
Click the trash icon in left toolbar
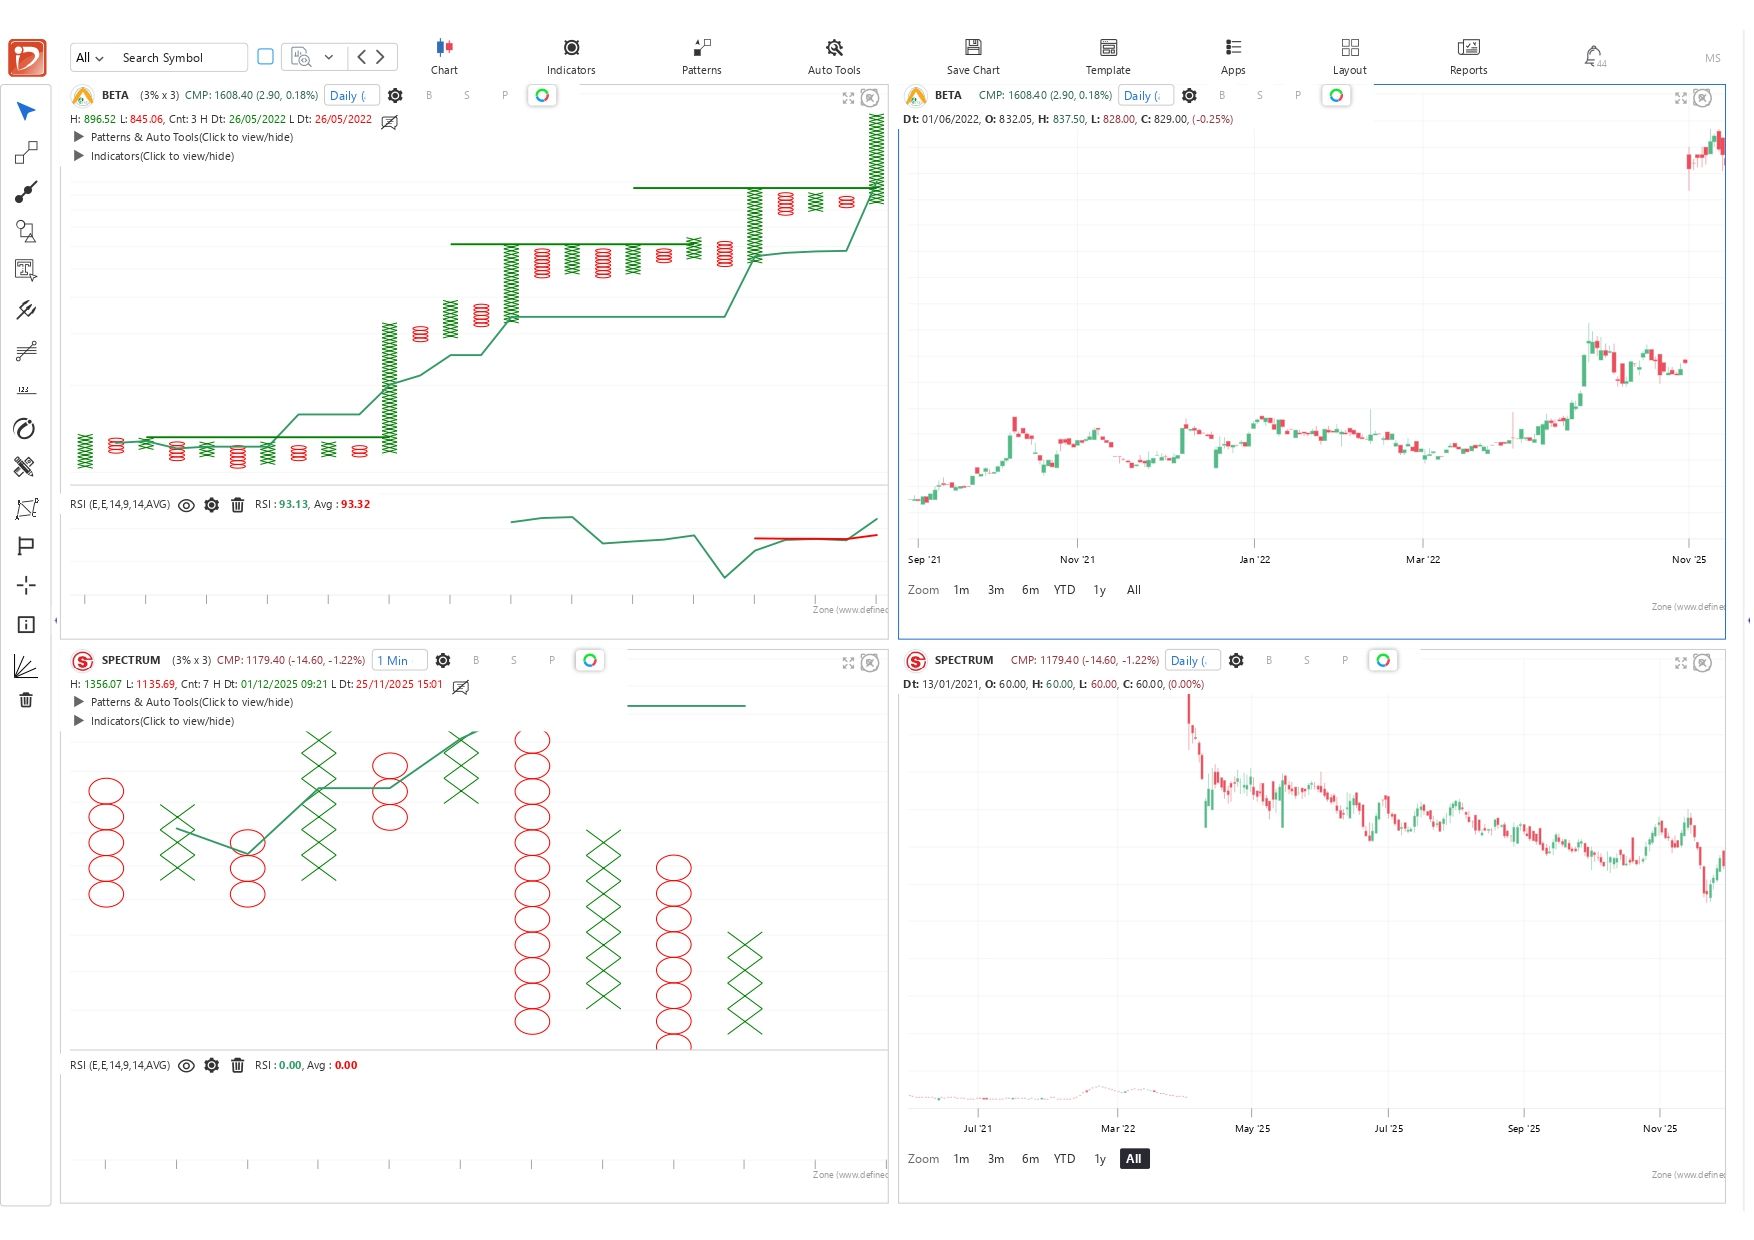coord(26,700)
